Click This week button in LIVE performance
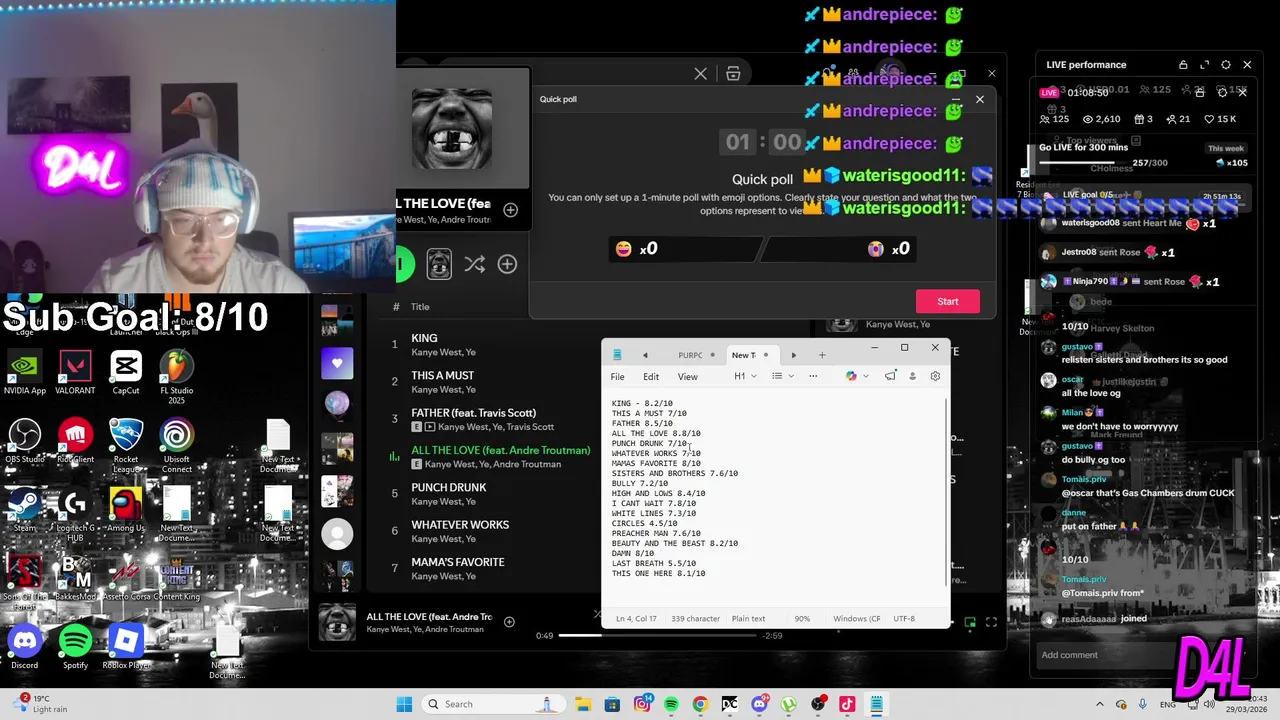This screenshot has width=1280, height=720. tap(1226, 148)
